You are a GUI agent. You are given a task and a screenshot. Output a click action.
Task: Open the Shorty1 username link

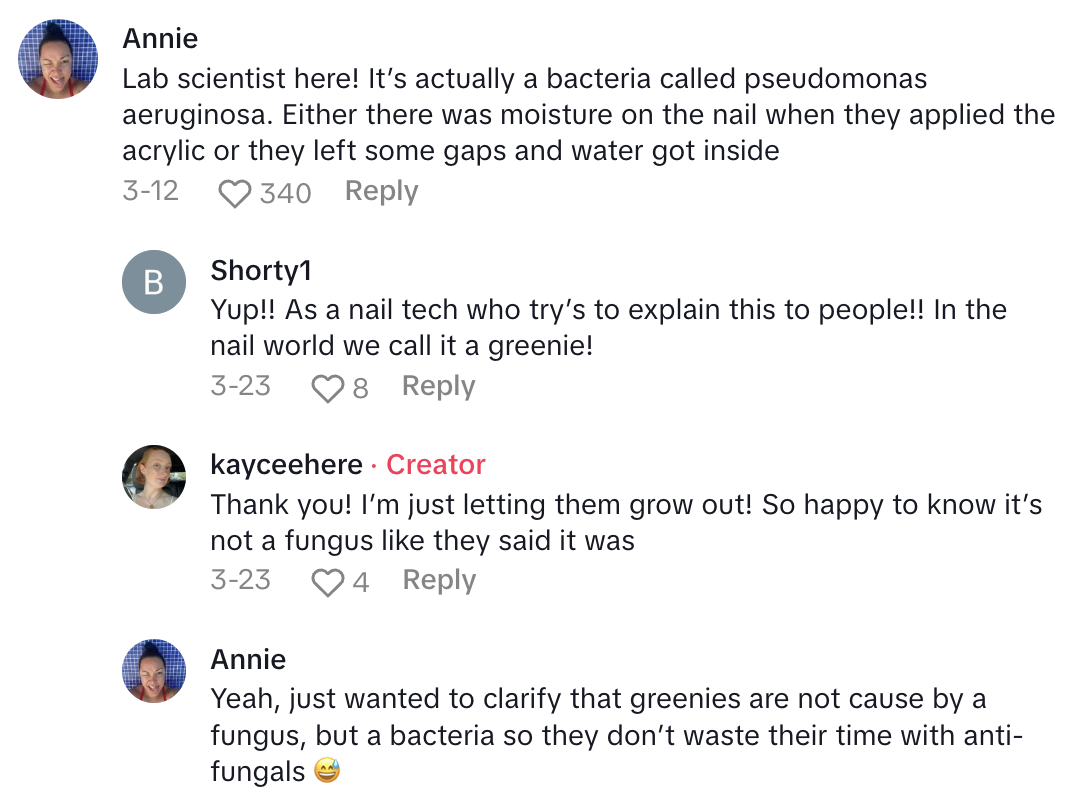coord(259,270)
